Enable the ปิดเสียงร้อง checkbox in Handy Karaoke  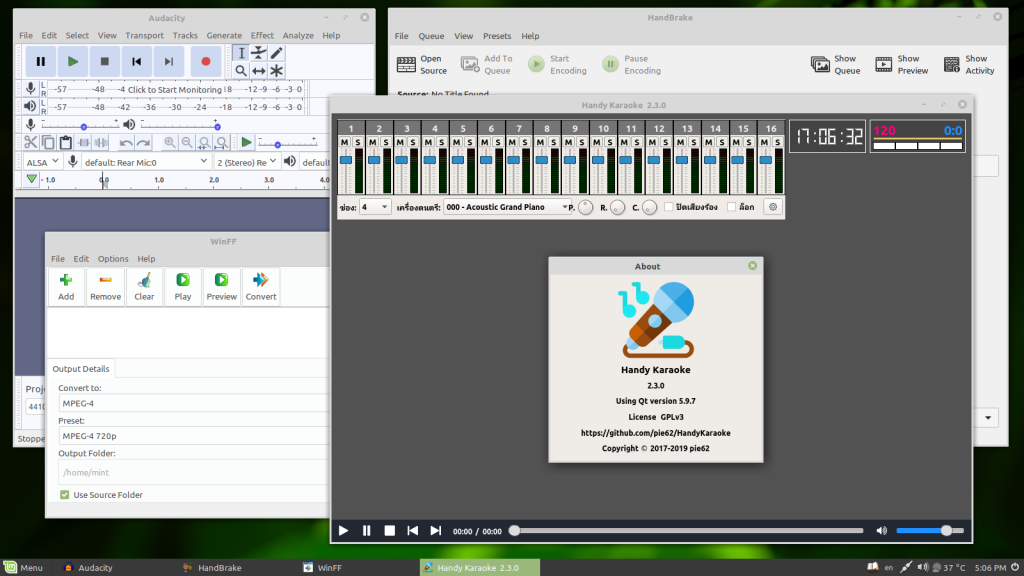(x=668, y=206)
